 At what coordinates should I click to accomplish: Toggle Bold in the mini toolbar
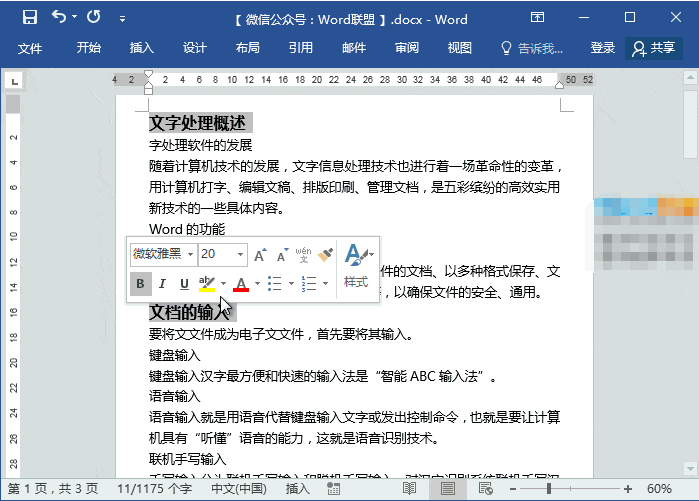tap(140, 283)
